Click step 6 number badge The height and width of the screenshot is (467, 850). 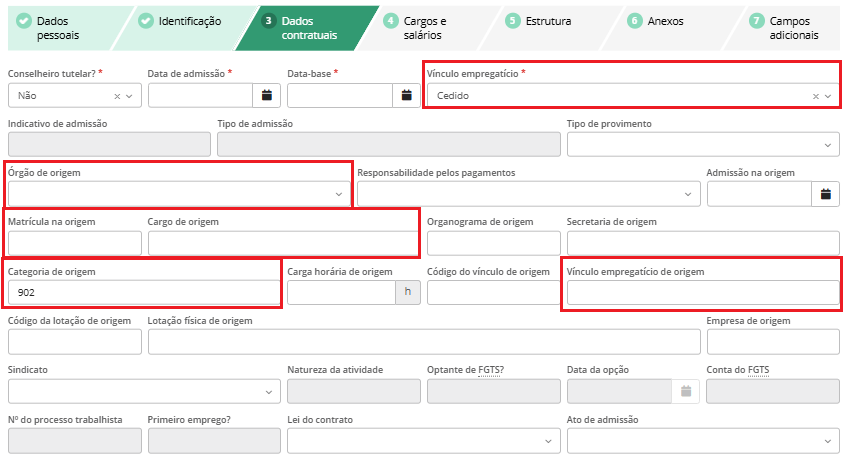[x=634, y=21]
